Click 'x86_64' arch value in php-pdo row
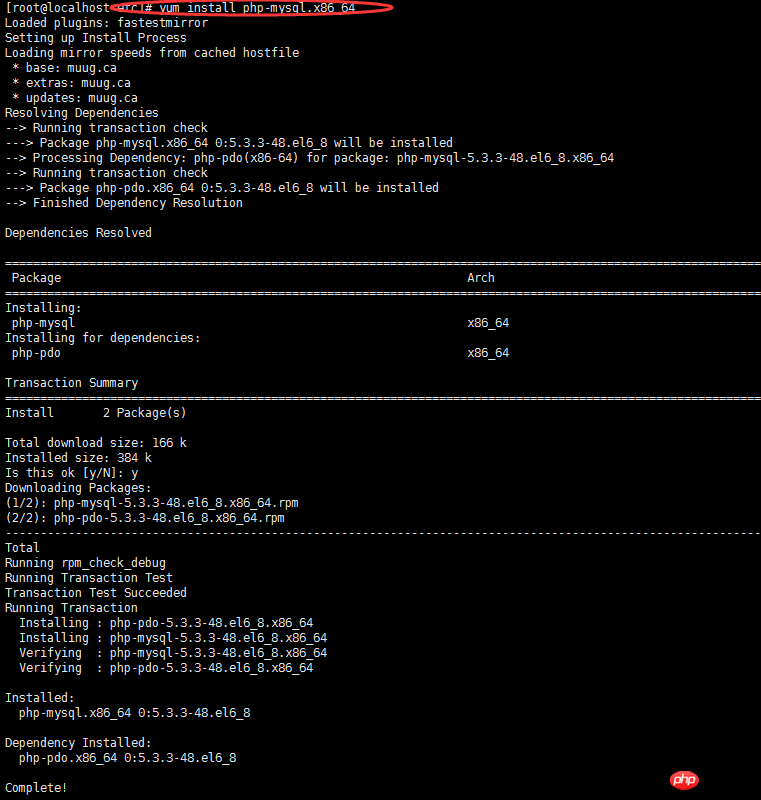Image resolution: width=761 pixels, height=800 pixels. tap(488, 353)
